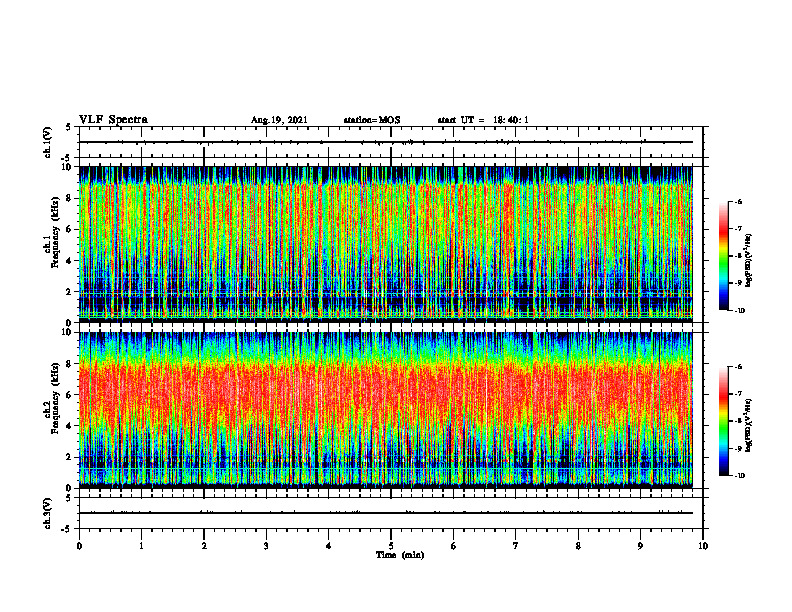Click the "9" tick on the time axis

[x=640, y=546]
